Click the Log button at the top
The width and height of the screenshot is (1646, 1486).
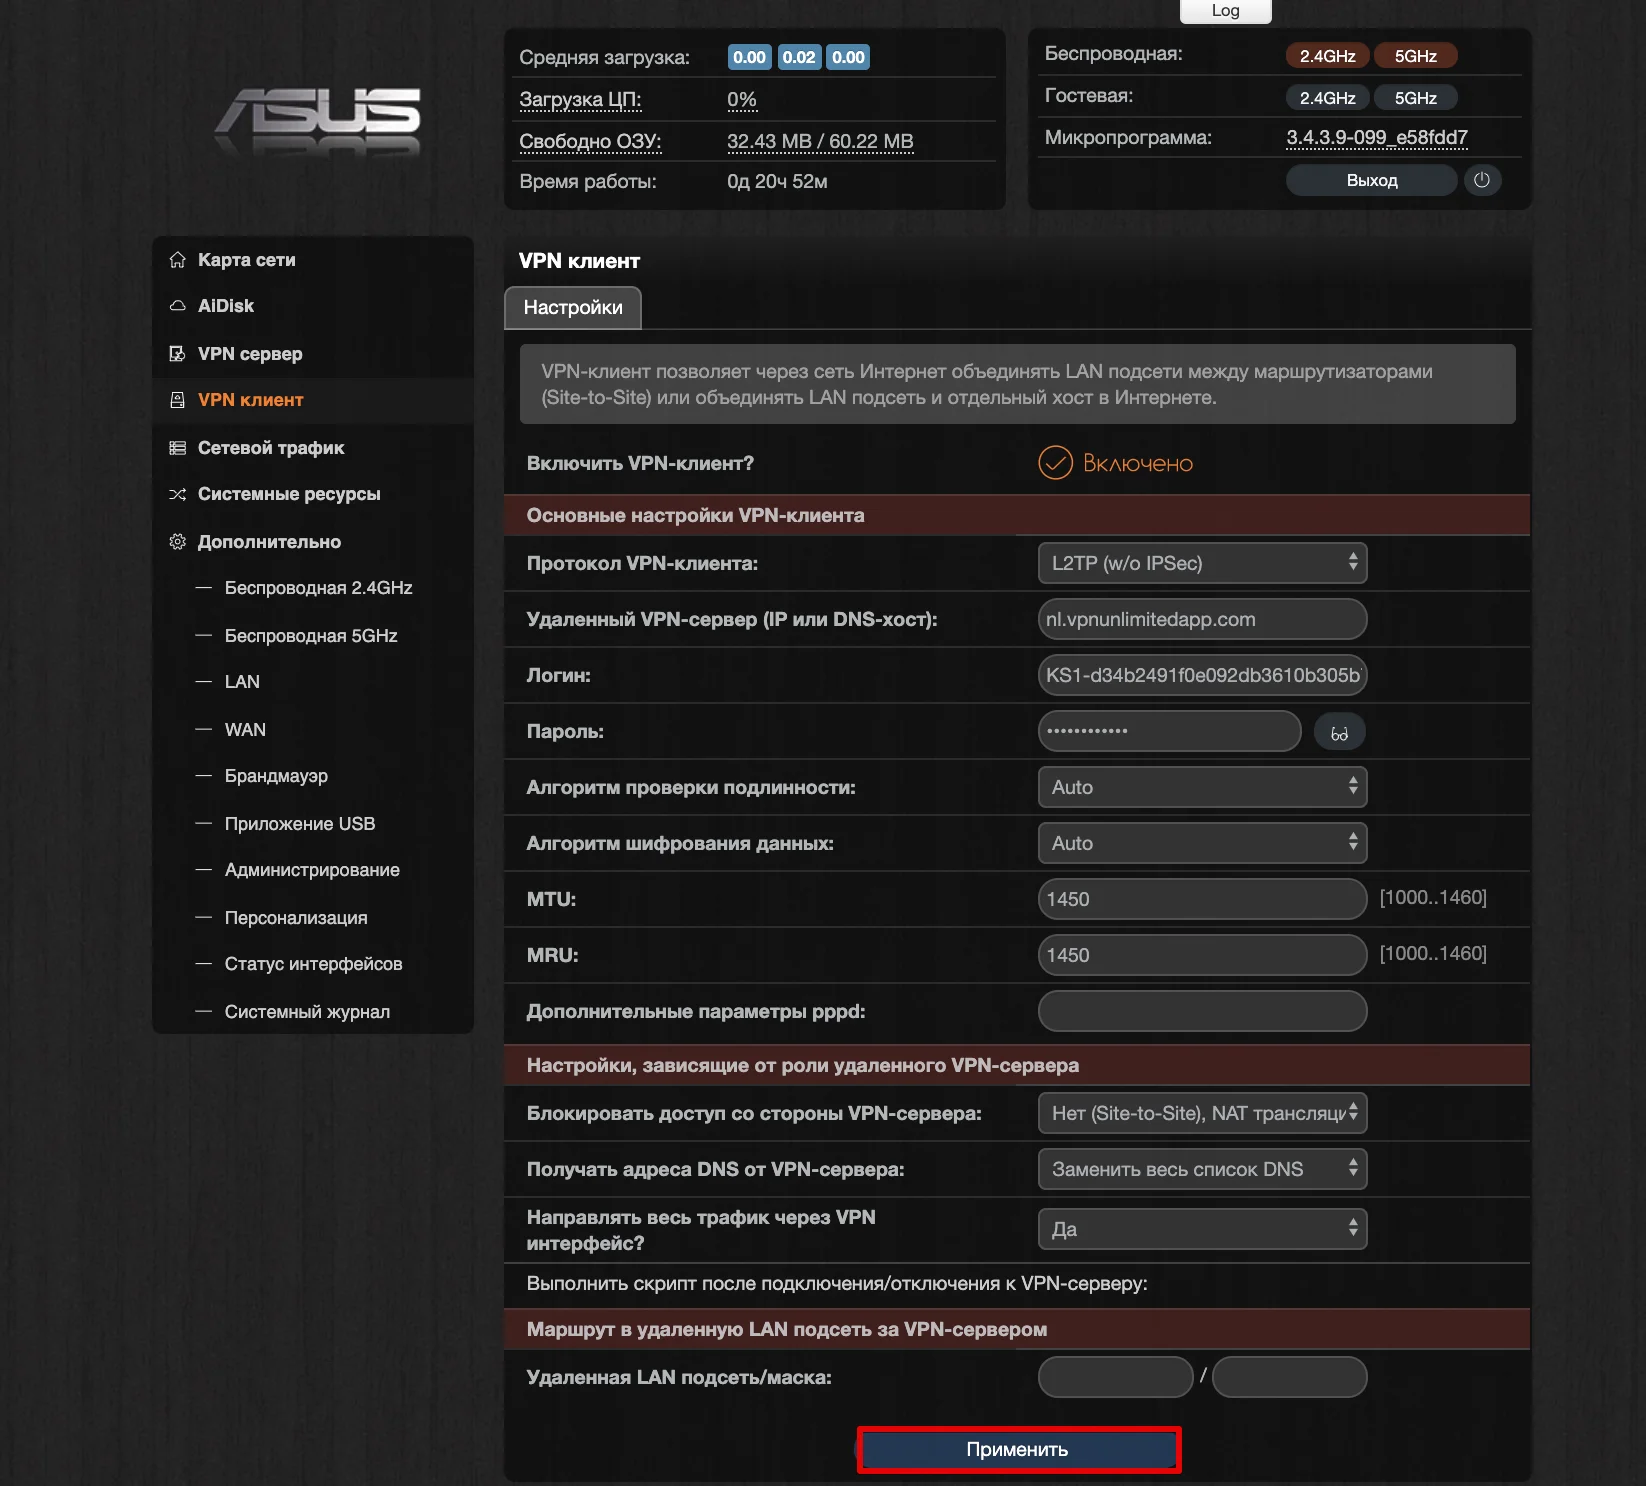[x=1225, y=11]
